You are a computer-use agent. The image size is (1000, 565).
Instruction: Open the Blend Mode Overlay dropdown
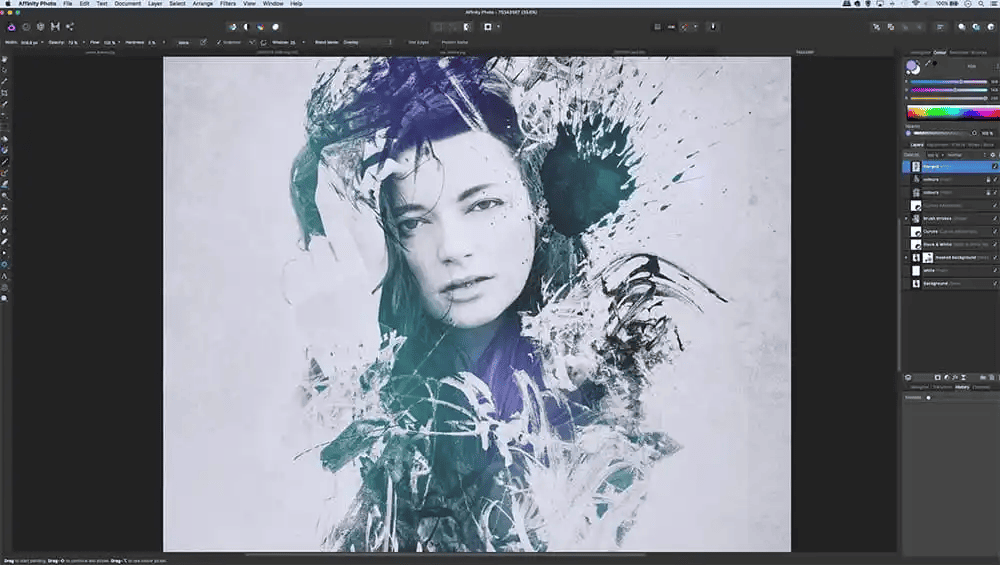(x=368, y=42)
